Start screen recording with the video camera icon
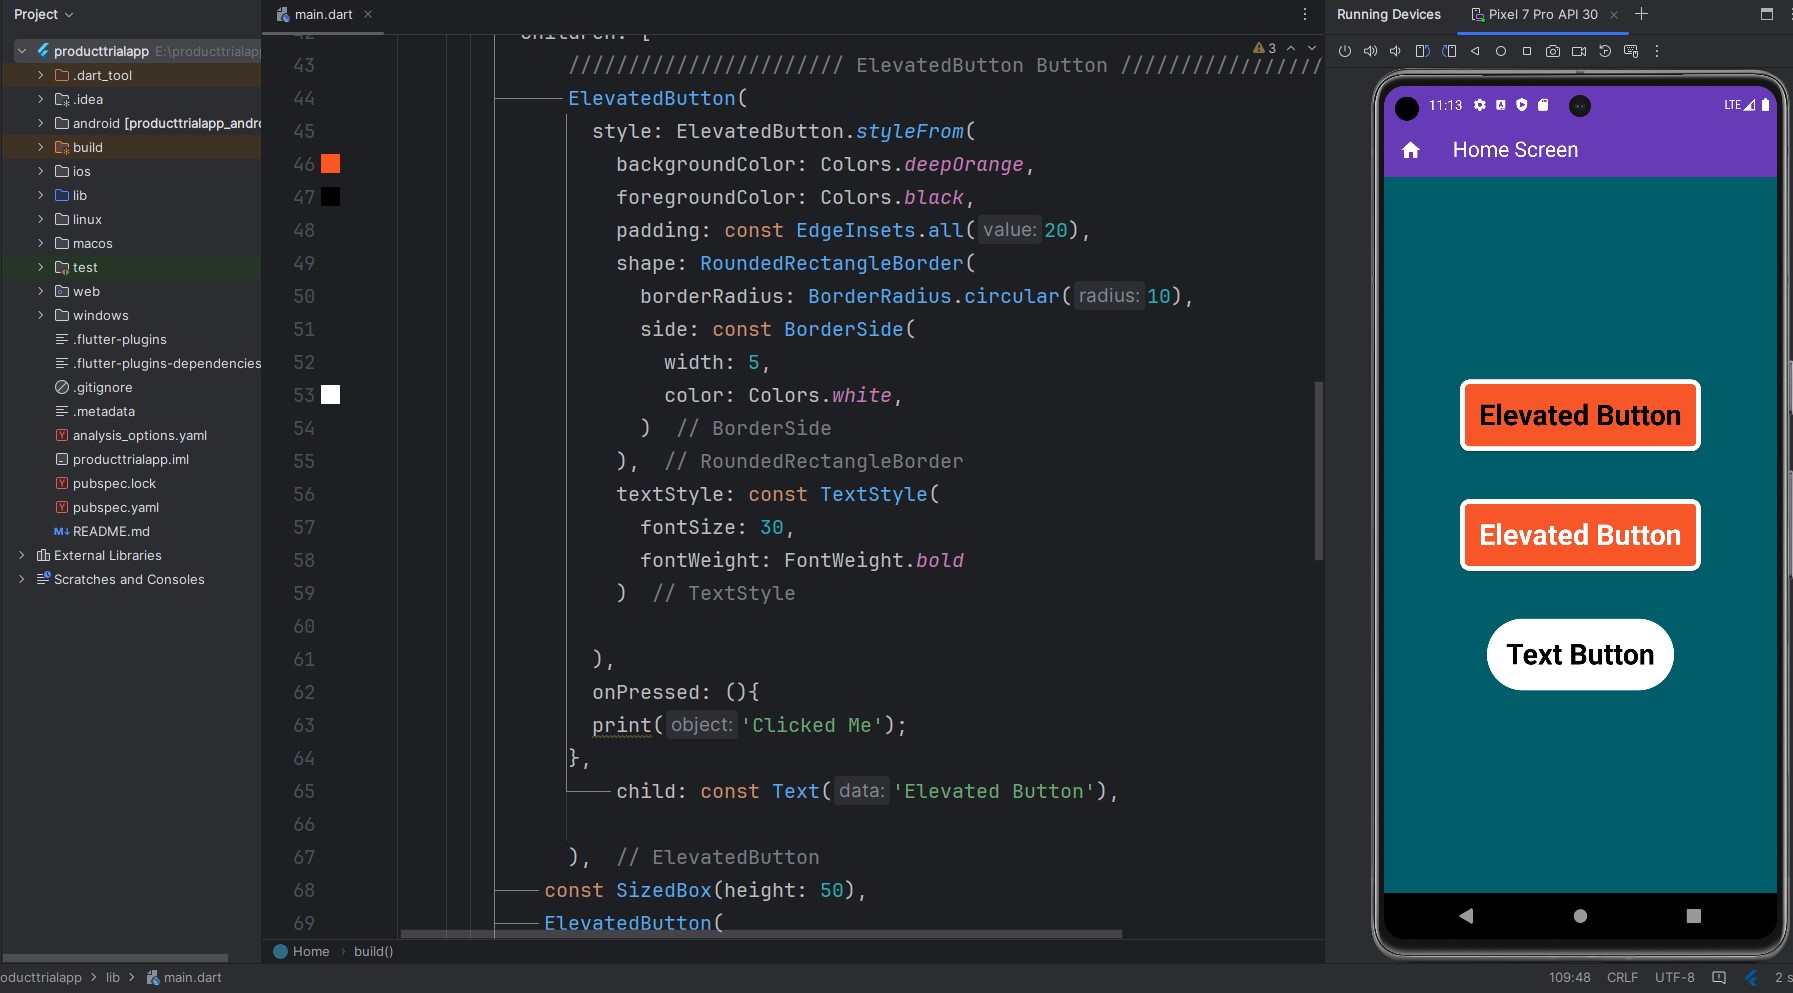The image size is (1793, 993). click(x=1578, y=51)
